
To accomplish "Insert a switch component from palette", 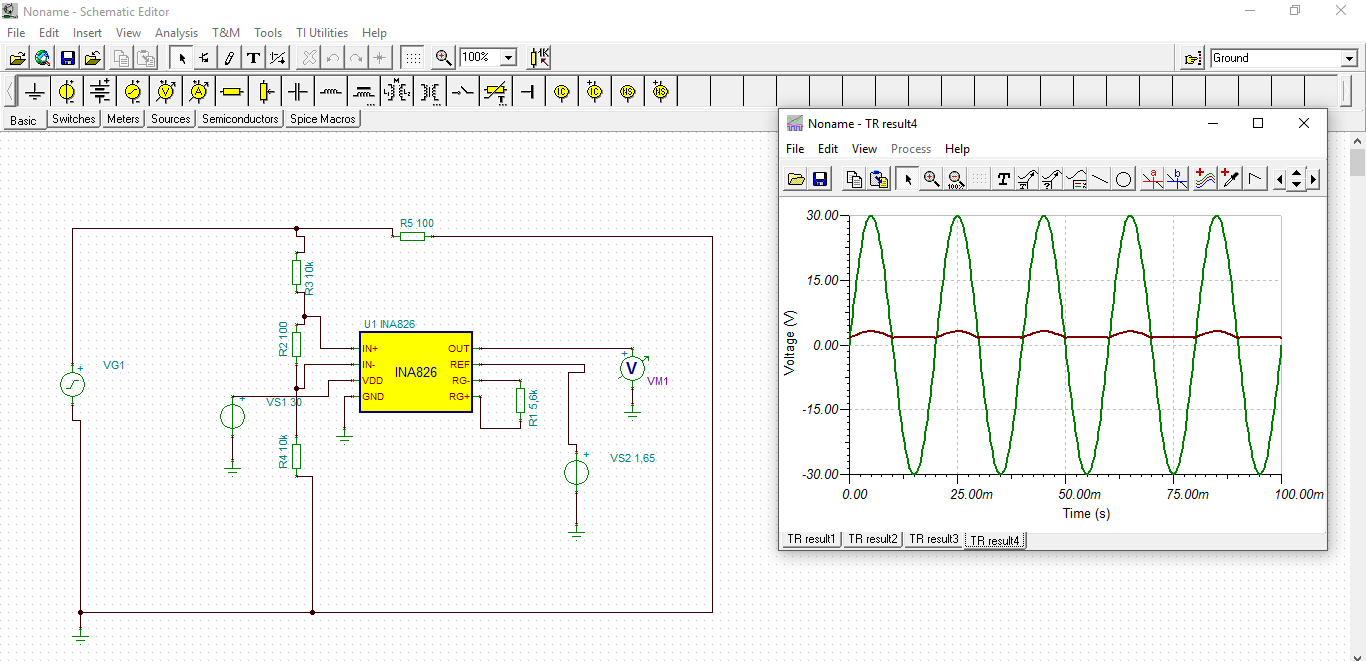I will coord(463,92).
